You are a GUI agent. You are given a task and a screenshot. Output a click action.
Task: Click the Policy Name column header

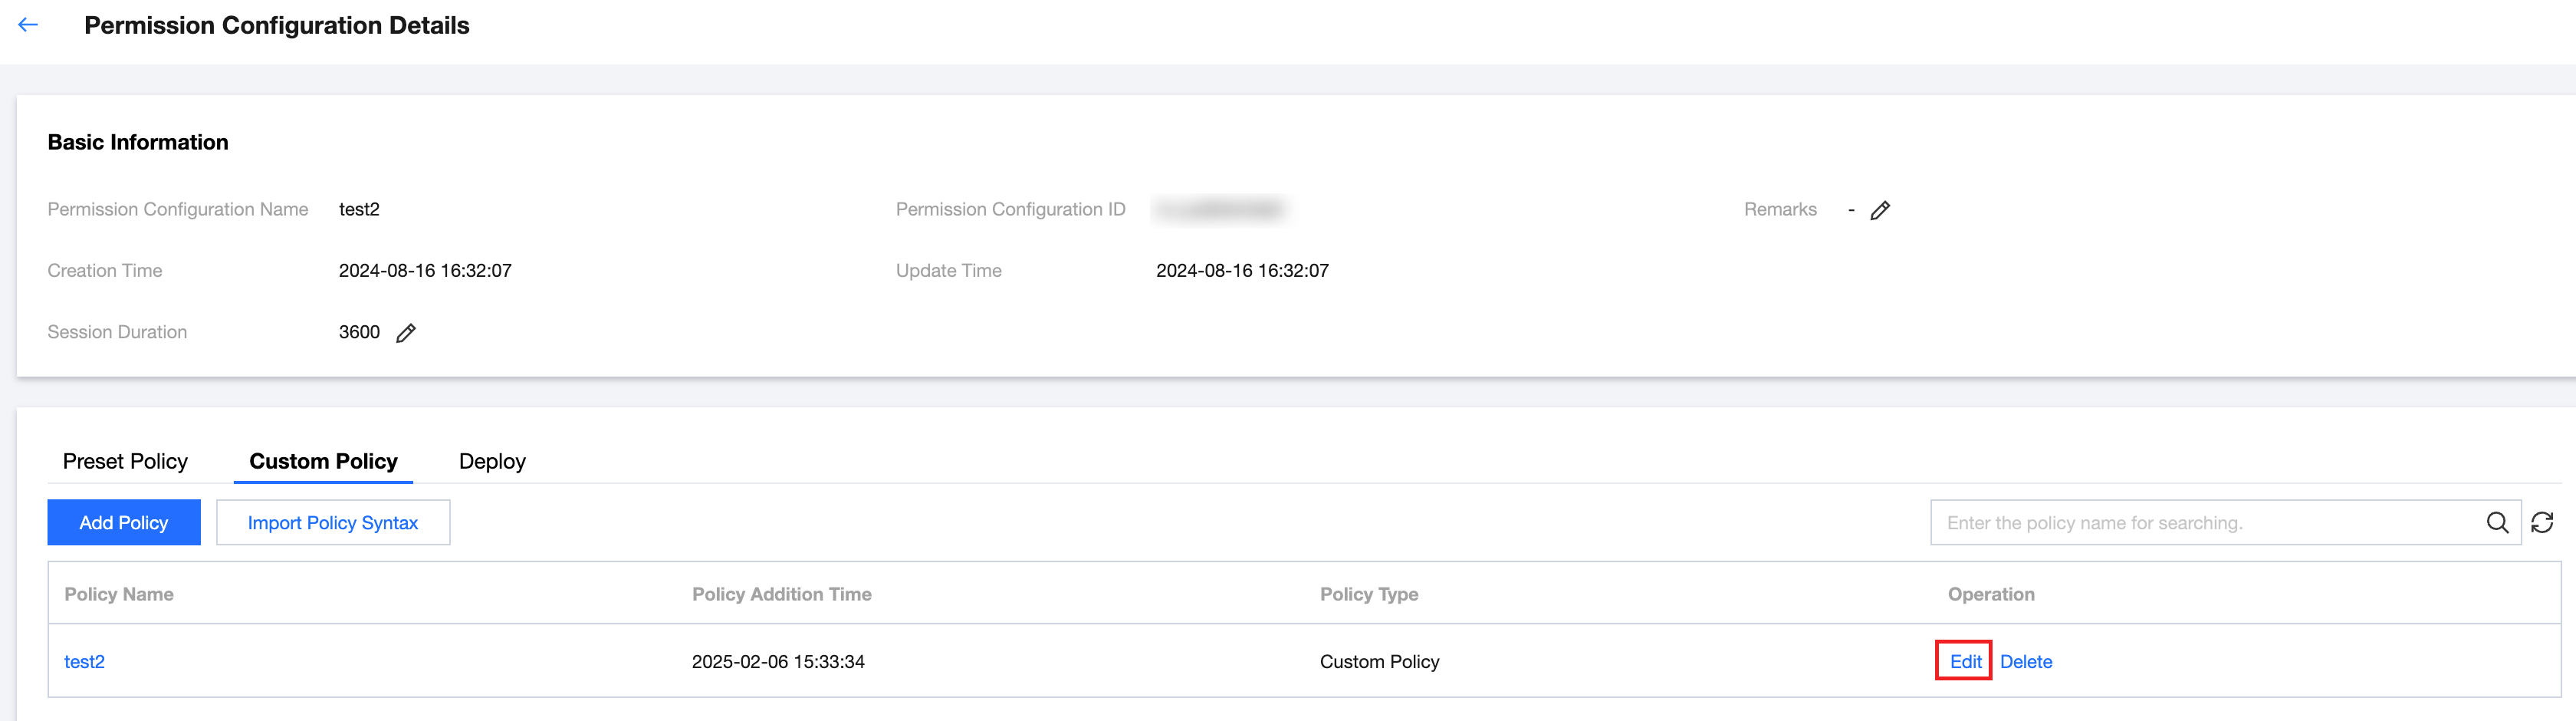[119, 594]
